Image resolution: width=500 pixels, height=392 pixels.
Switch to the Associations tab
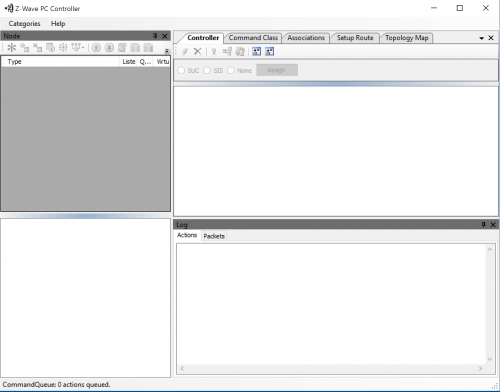306,38
